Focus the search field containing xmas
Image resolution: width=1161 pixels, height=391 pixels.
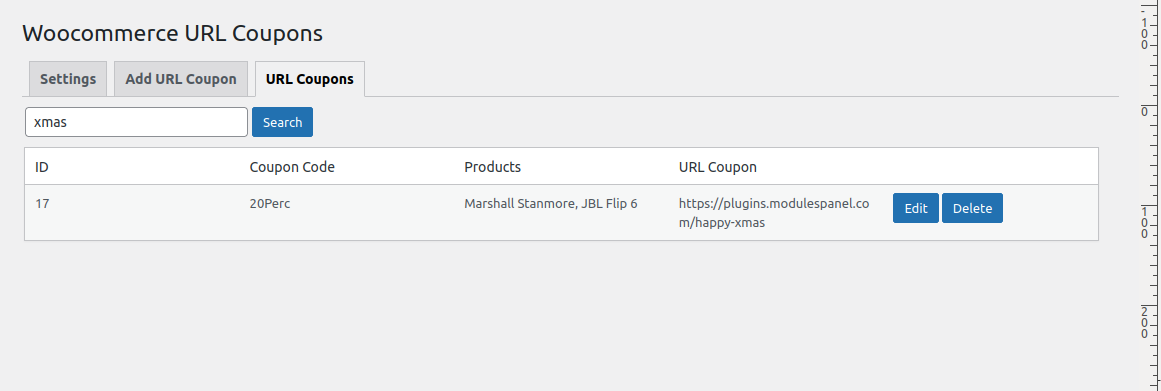[x=136, y=122]
